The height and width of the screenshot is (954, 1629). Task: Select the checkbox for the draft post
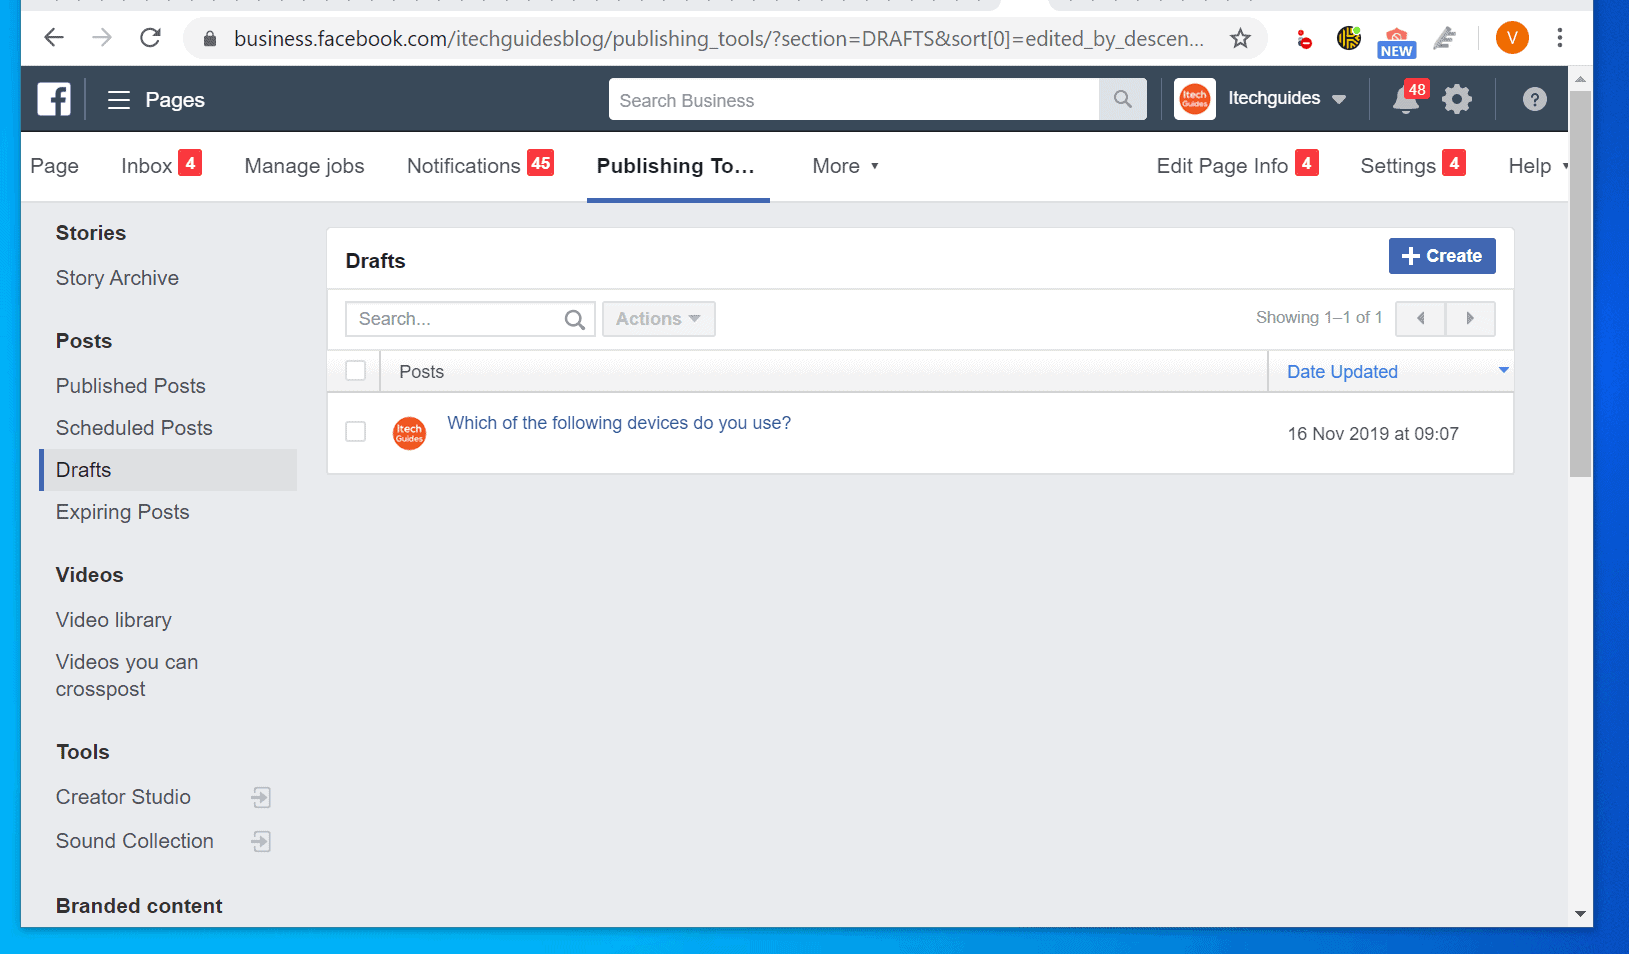click(x=355, y=431)
